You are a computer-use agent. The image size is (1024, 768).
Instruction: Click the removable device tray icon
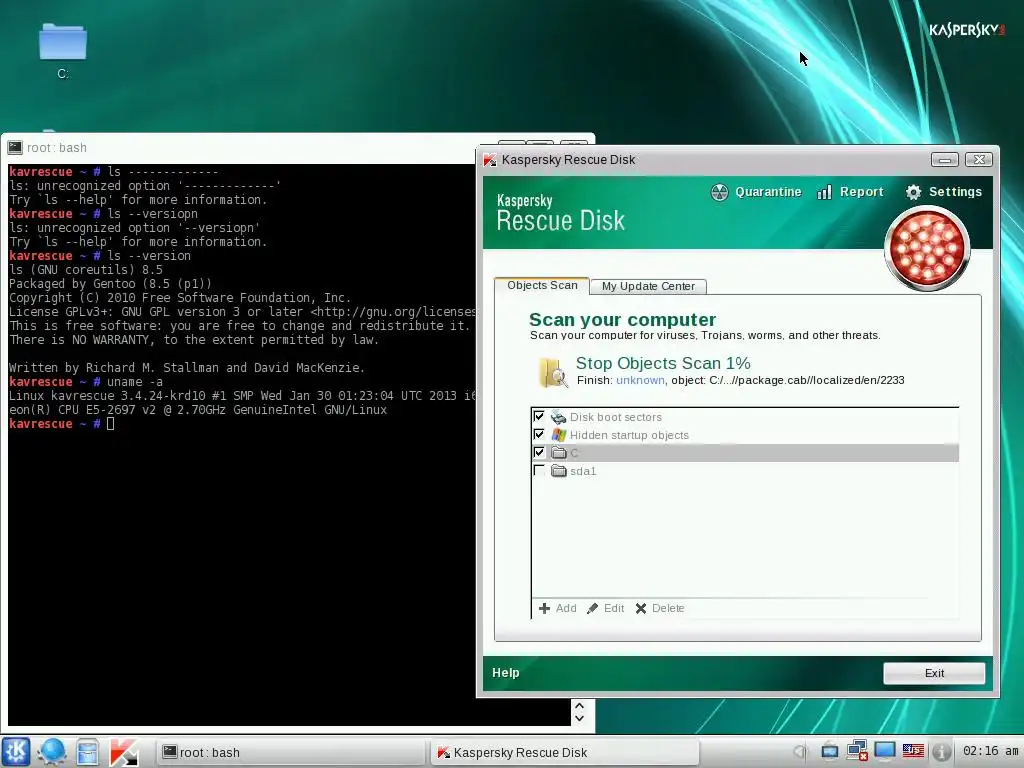(x=829, y=752)
